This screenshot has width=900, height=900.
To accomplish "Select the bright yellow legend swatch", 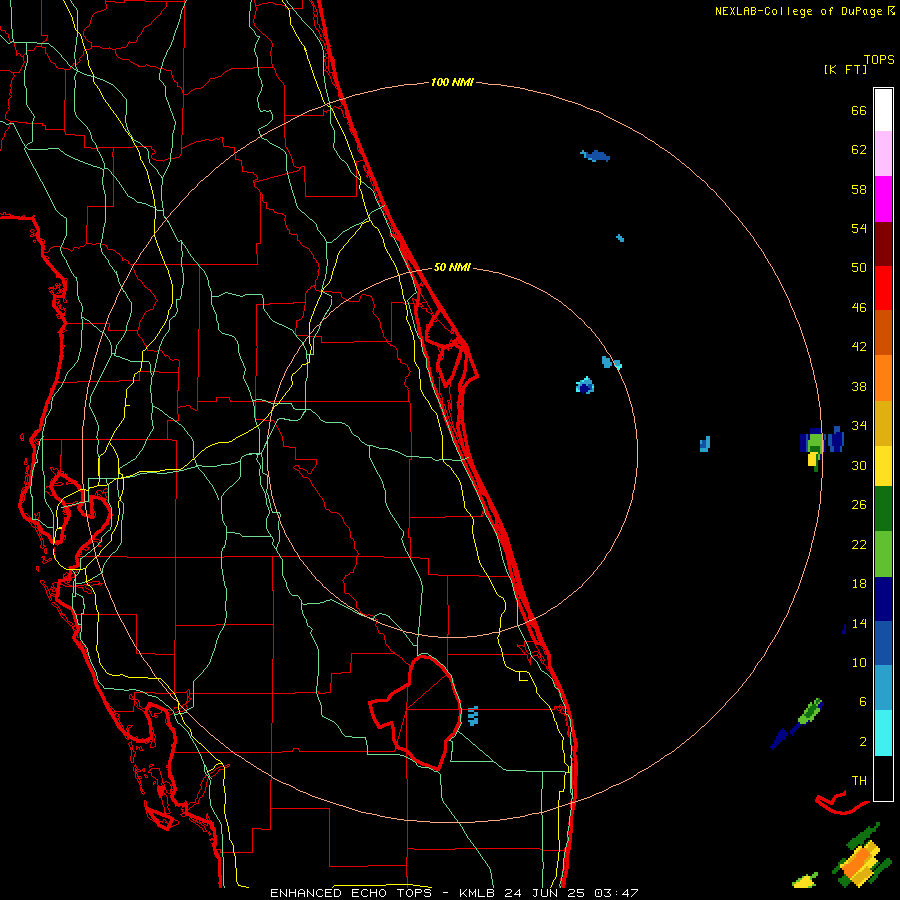I will coord(883,465).
